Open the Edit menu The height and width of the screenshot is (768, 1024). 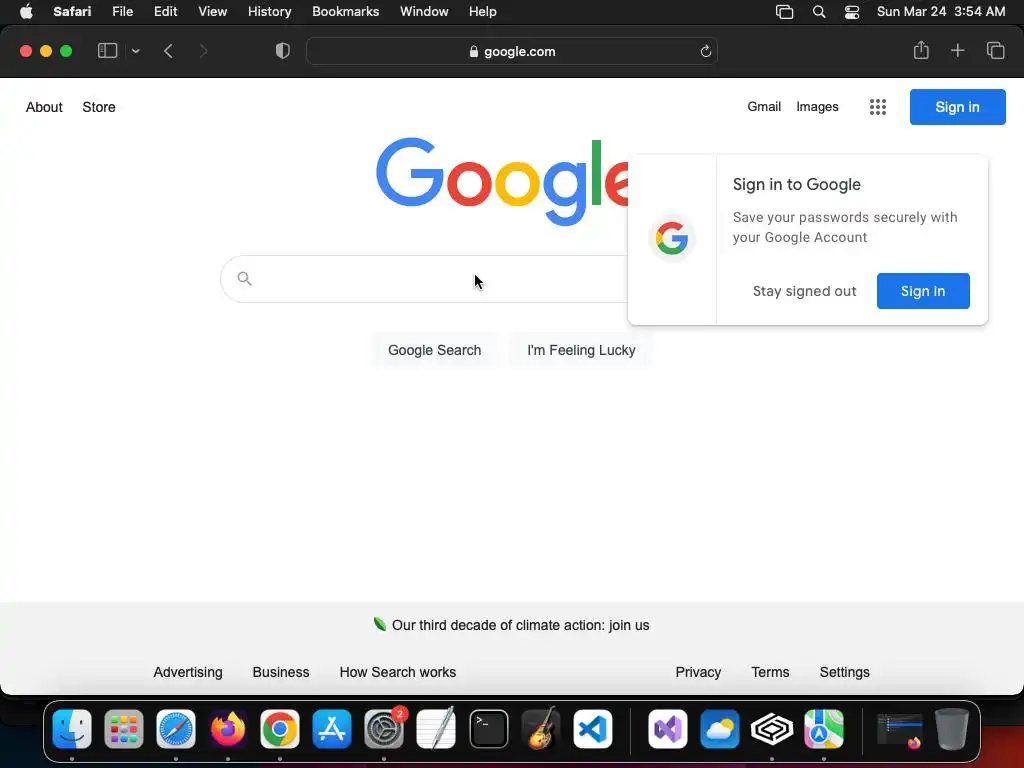[165, 12]
